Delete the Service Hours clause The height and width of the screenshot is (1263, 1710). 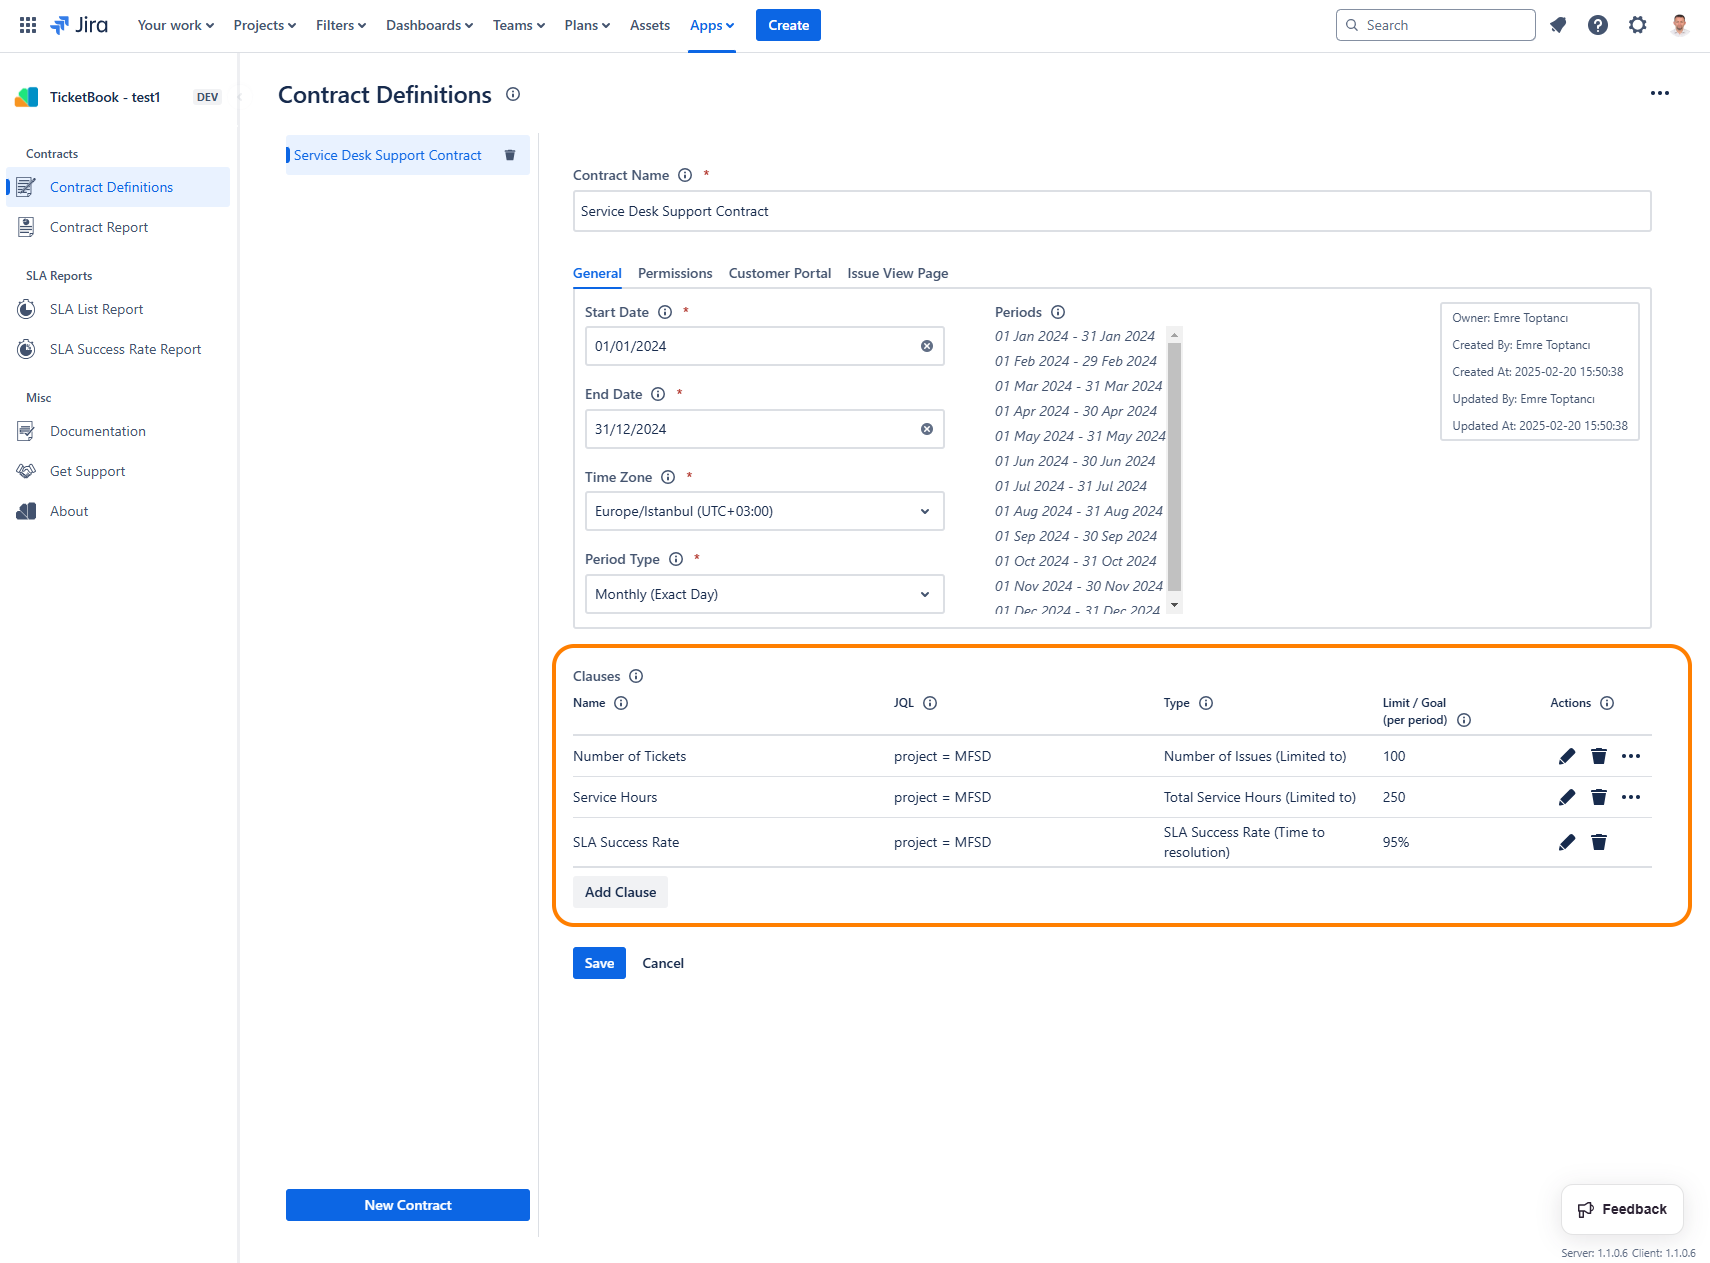pyautogui.click(x=1598, y=797)
